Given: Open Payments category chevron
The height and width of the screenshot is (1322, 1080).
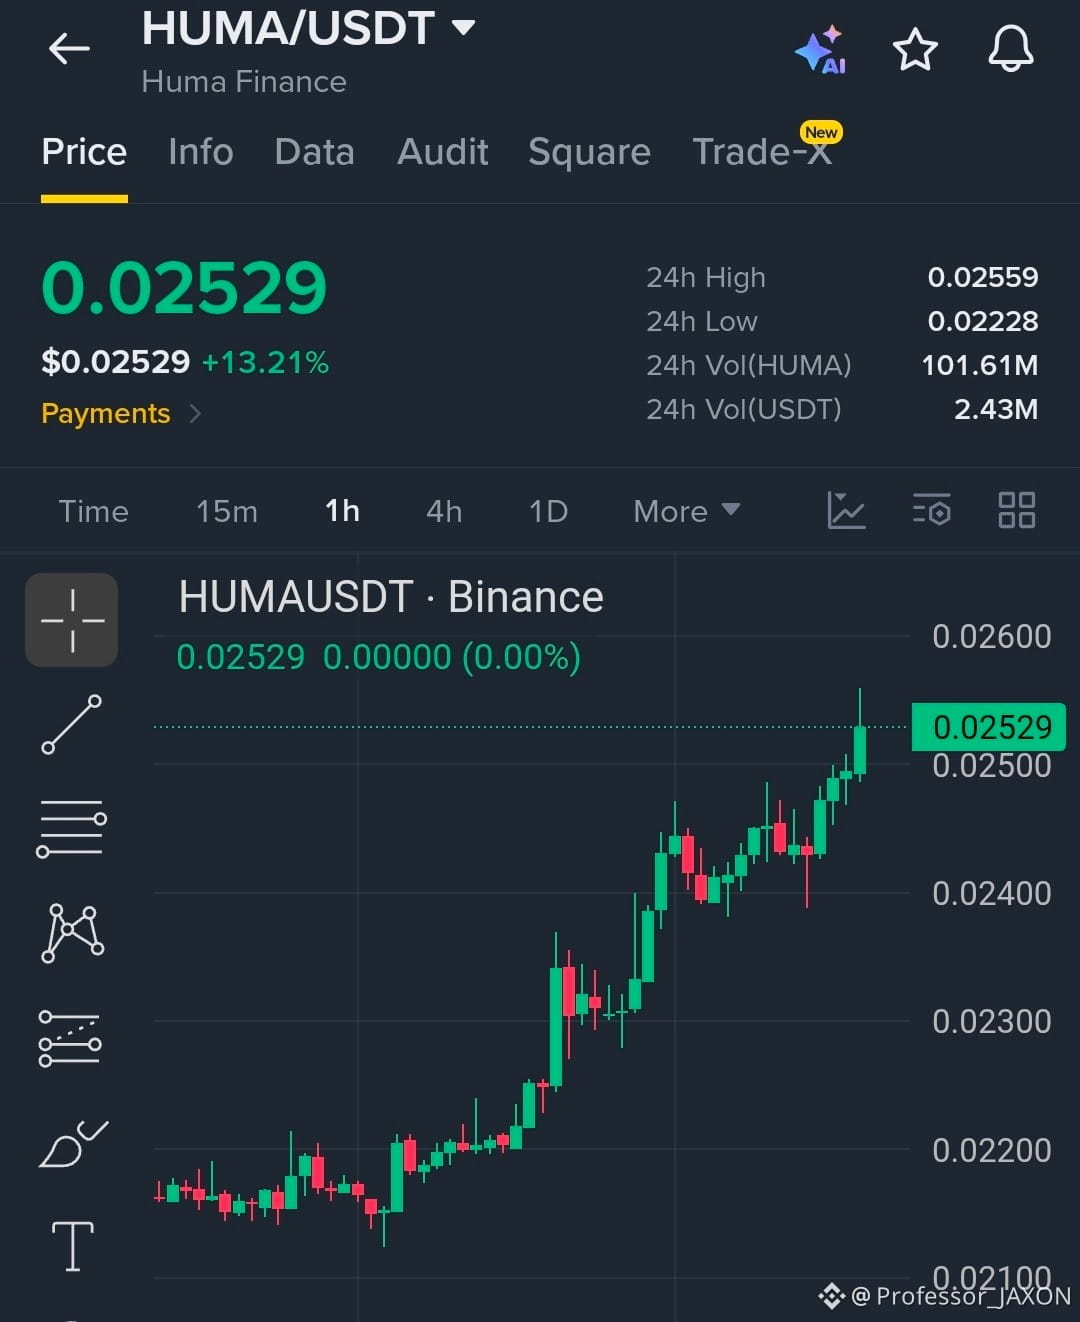Looking at the screenshot, I should [195, 413].
